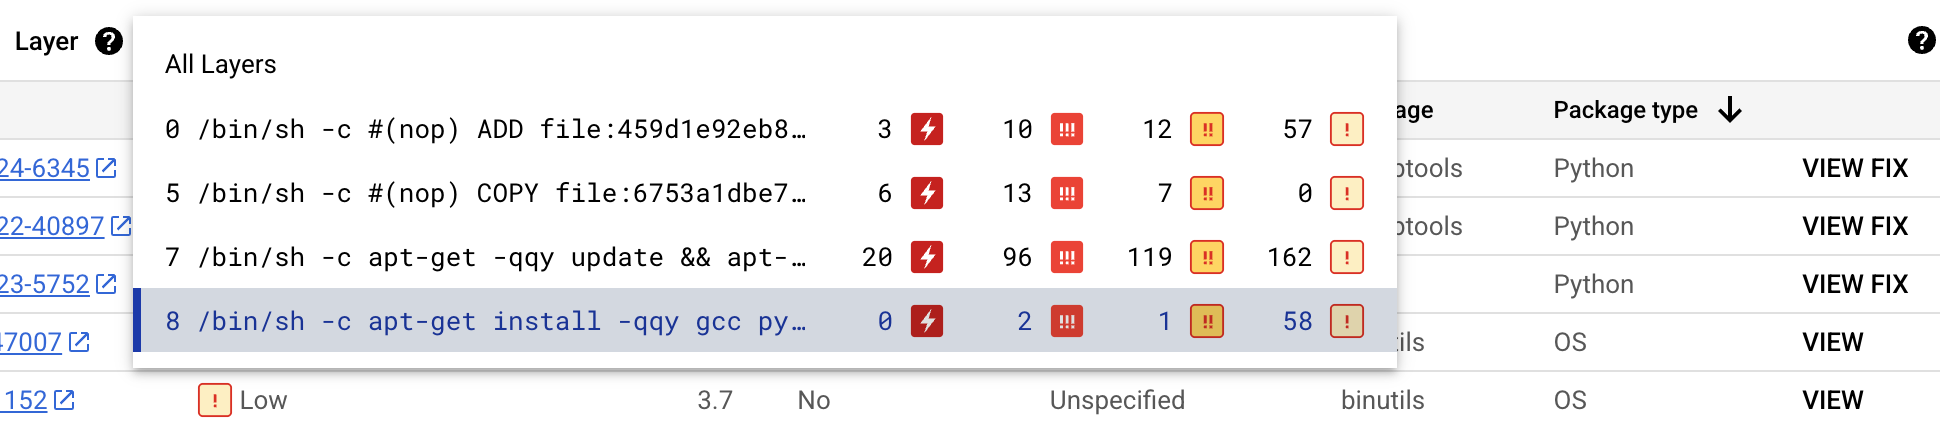Screen dimensions: 1940x424
Task: Click the Low severity icon in bottom row
Action: tap(215, 400)
